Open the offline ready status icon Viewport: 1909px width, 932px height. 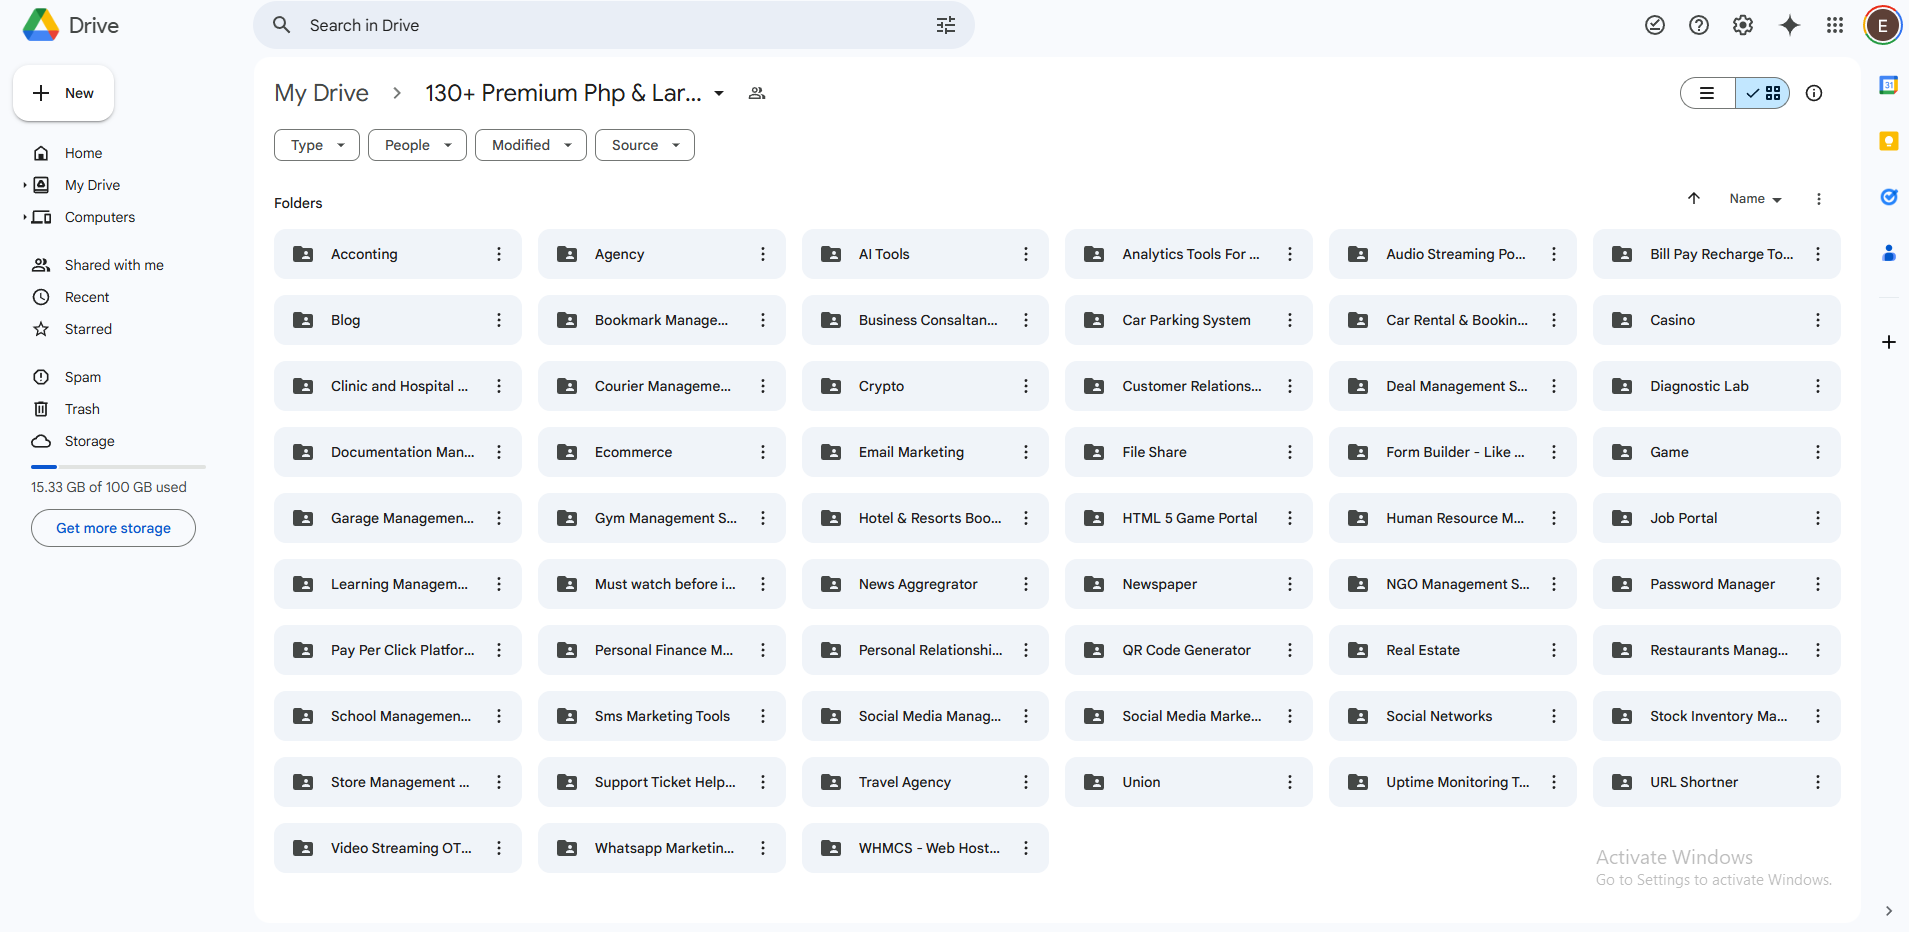1655,25
